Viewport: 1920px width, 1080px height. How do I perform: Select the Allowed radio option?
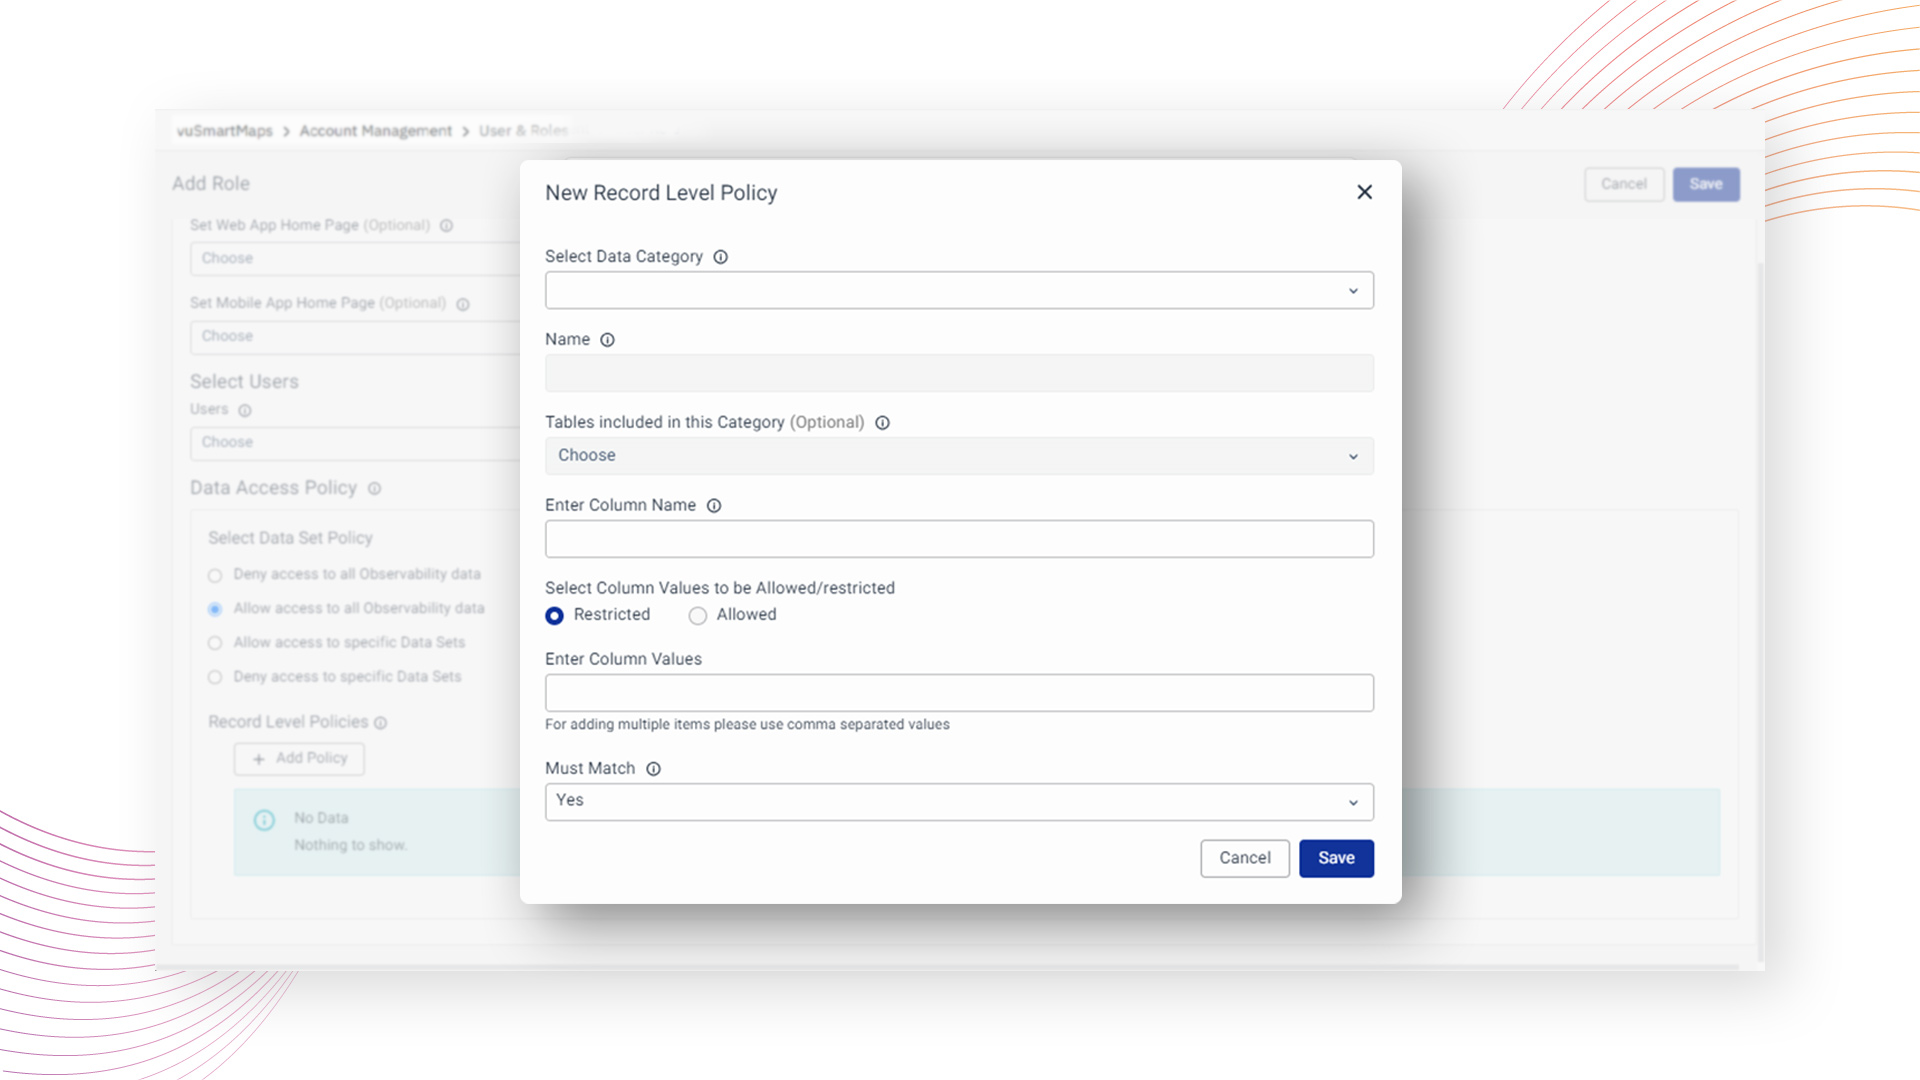click(698, 616)
